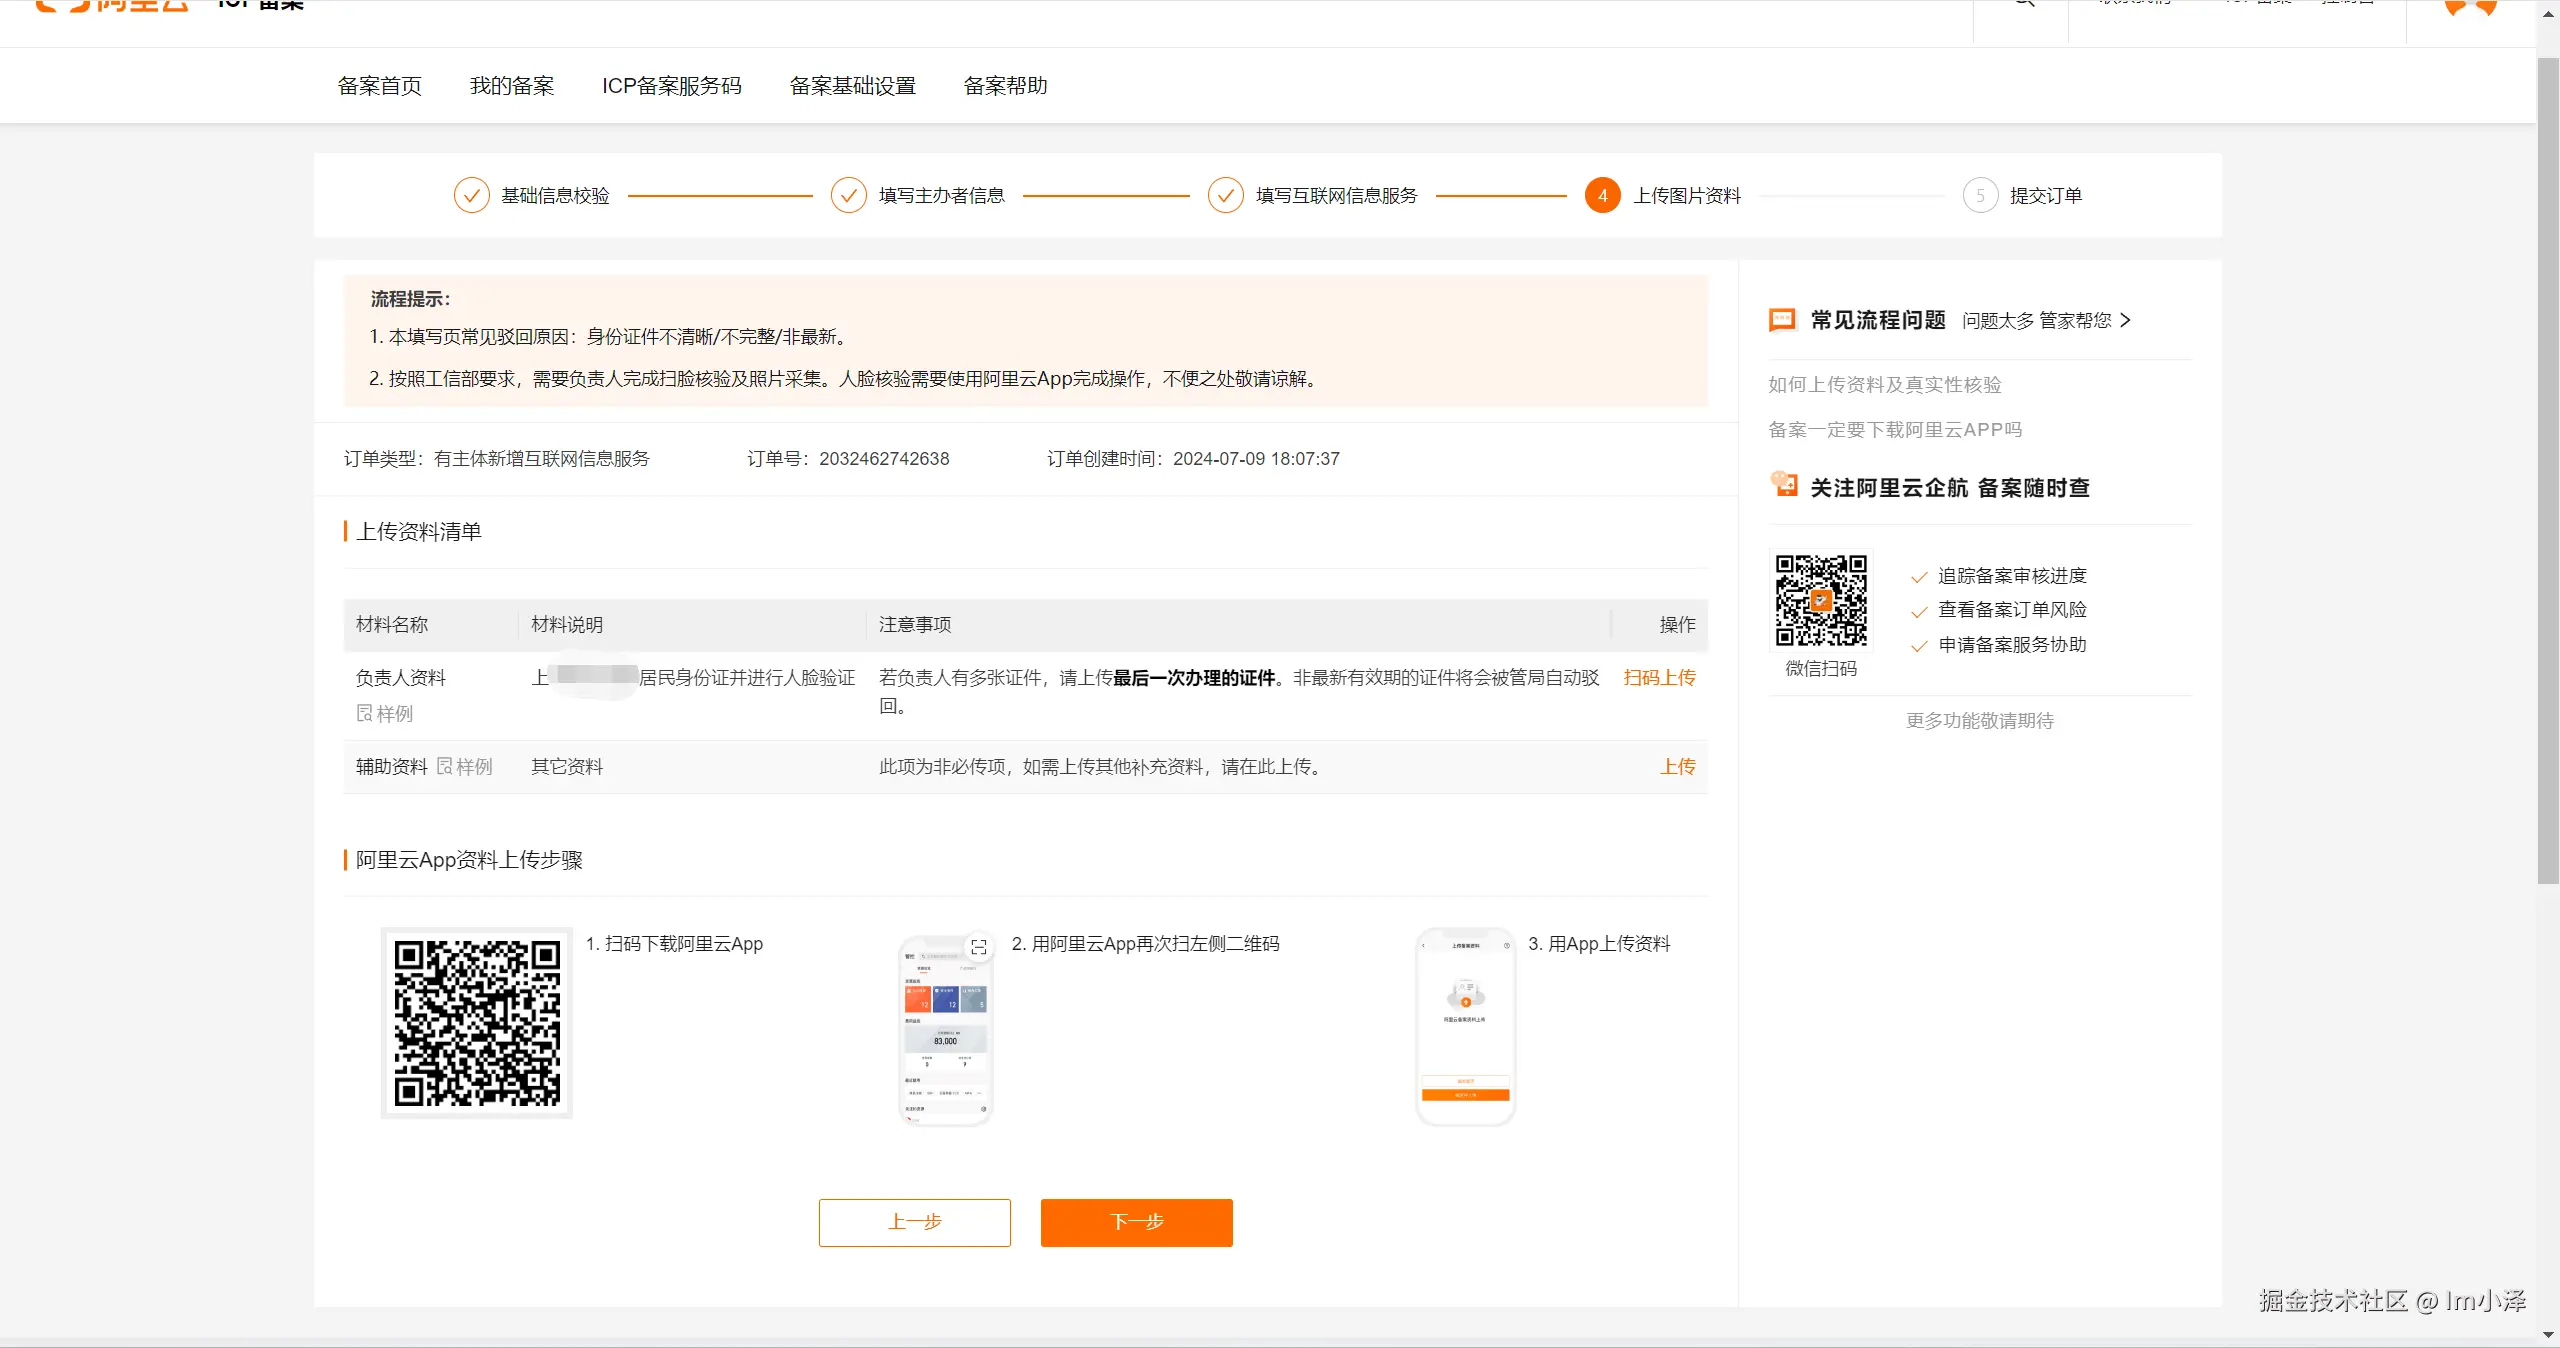Open the 备案帮助 tab
Viewport: 2560px width, 1348px height.
point(1005,85)
